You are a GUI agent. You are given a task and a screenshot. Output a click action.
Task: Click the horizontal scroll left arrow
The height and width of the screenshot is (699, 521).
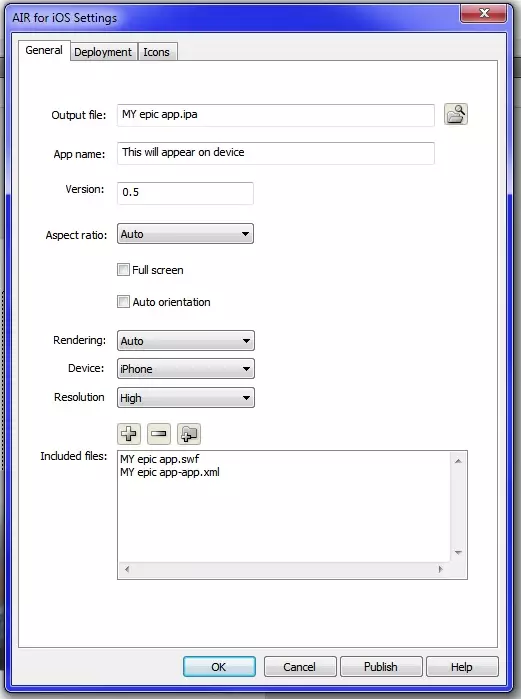127,569
